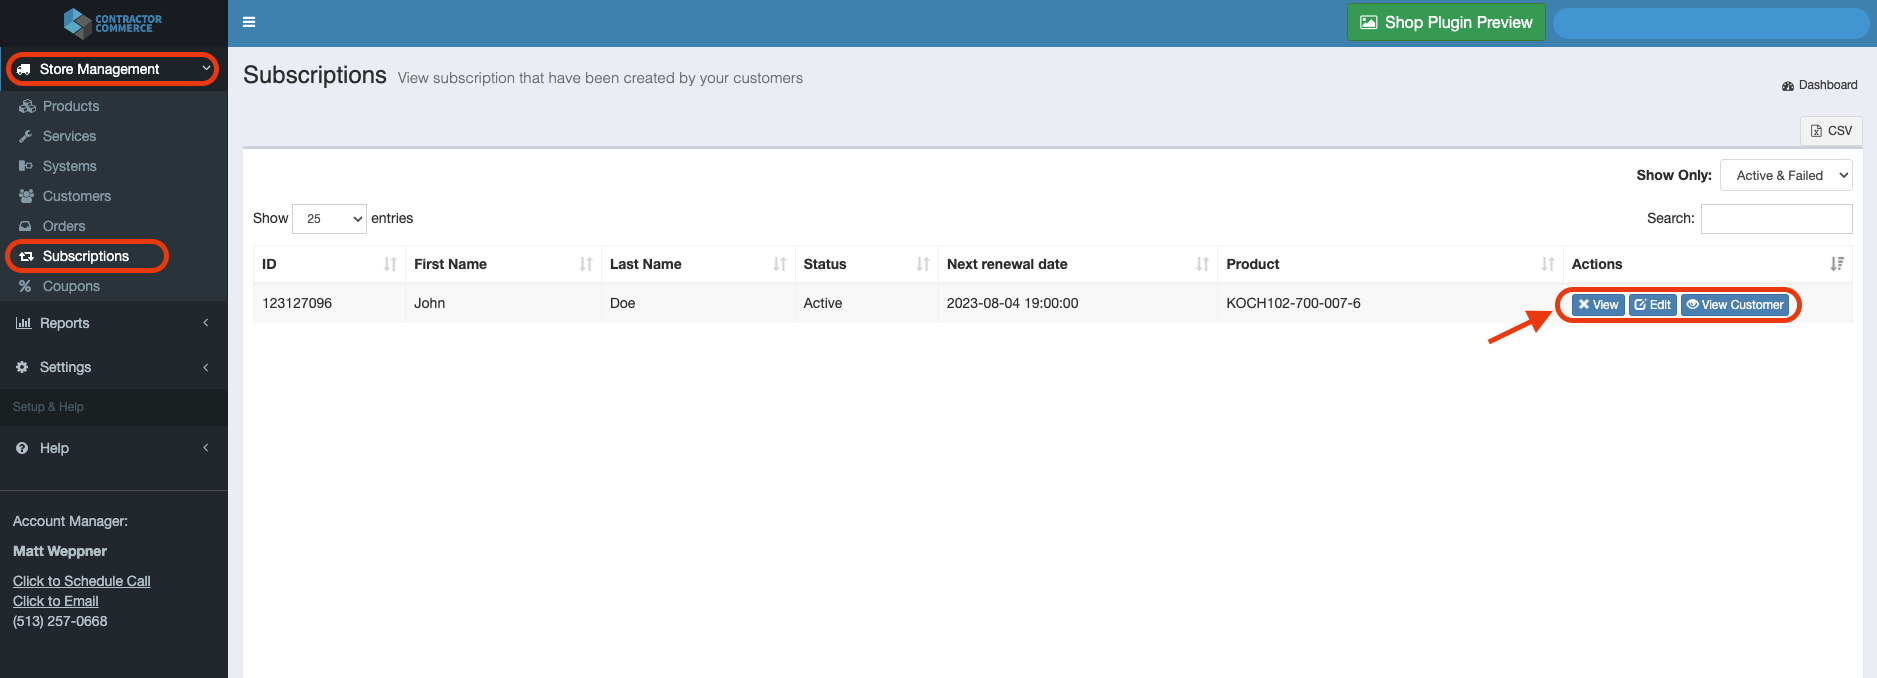Sort table by Status column
The height and width of the screenshot is (678, 1877).
[x=867, y=264]
